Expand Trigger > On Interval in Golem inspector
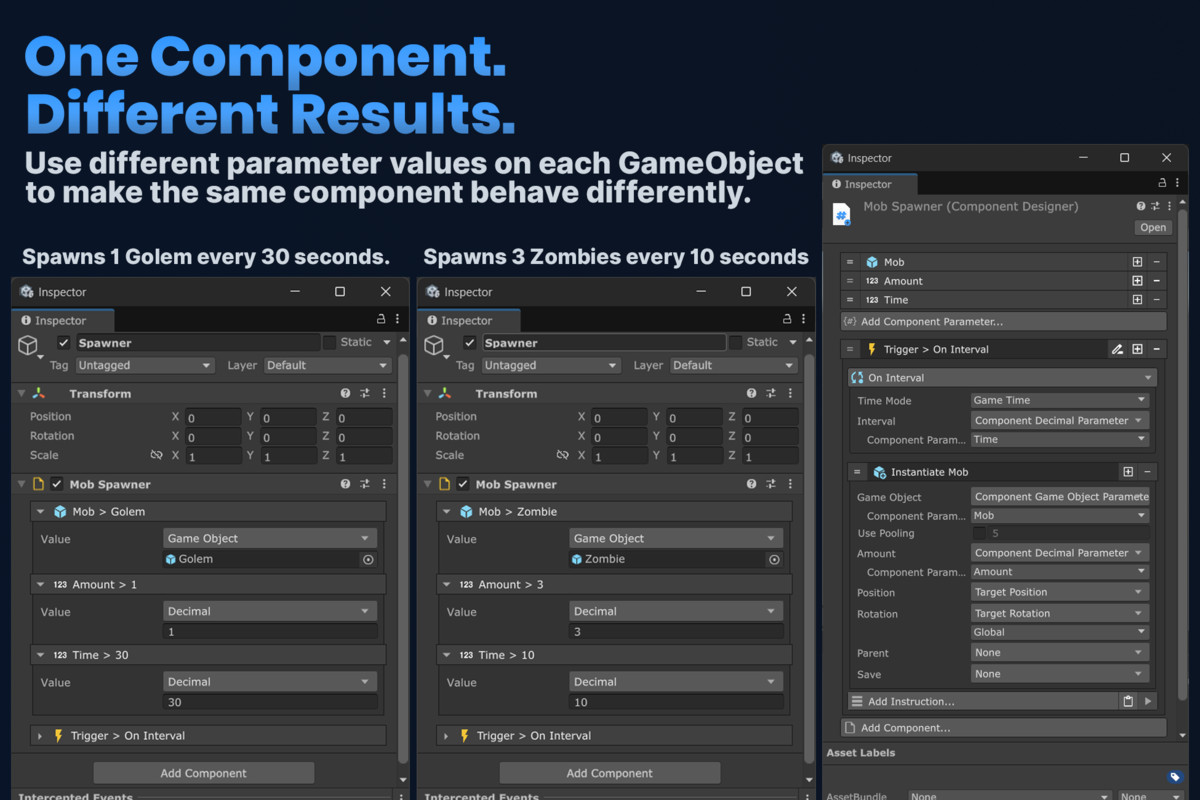 (40, 736)
